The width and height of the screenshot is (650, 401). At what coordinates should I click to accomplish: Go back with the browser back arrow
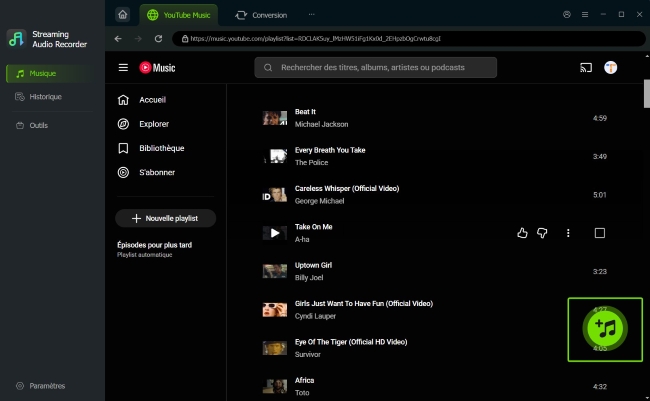118,39
